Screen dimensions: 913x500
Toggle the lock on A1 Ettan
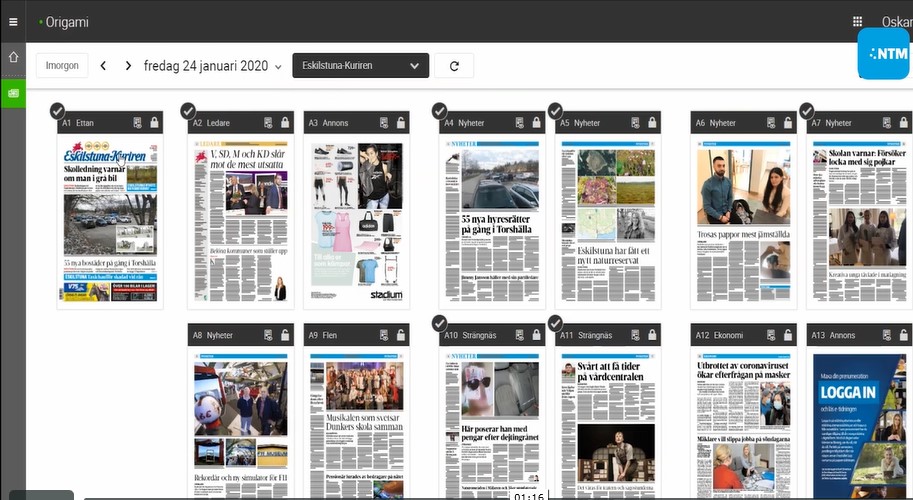tap(154, 123)
